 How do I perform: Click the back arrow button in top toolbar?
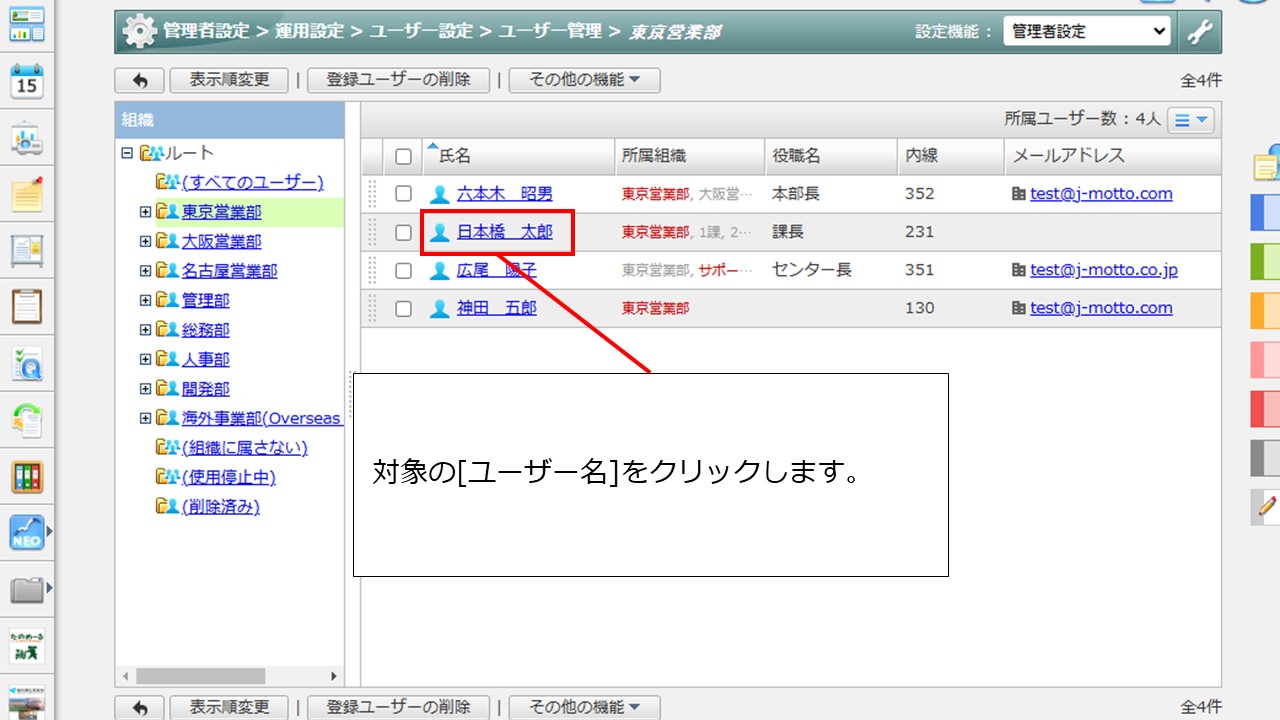pyautogui.click(x=140, y=80)
